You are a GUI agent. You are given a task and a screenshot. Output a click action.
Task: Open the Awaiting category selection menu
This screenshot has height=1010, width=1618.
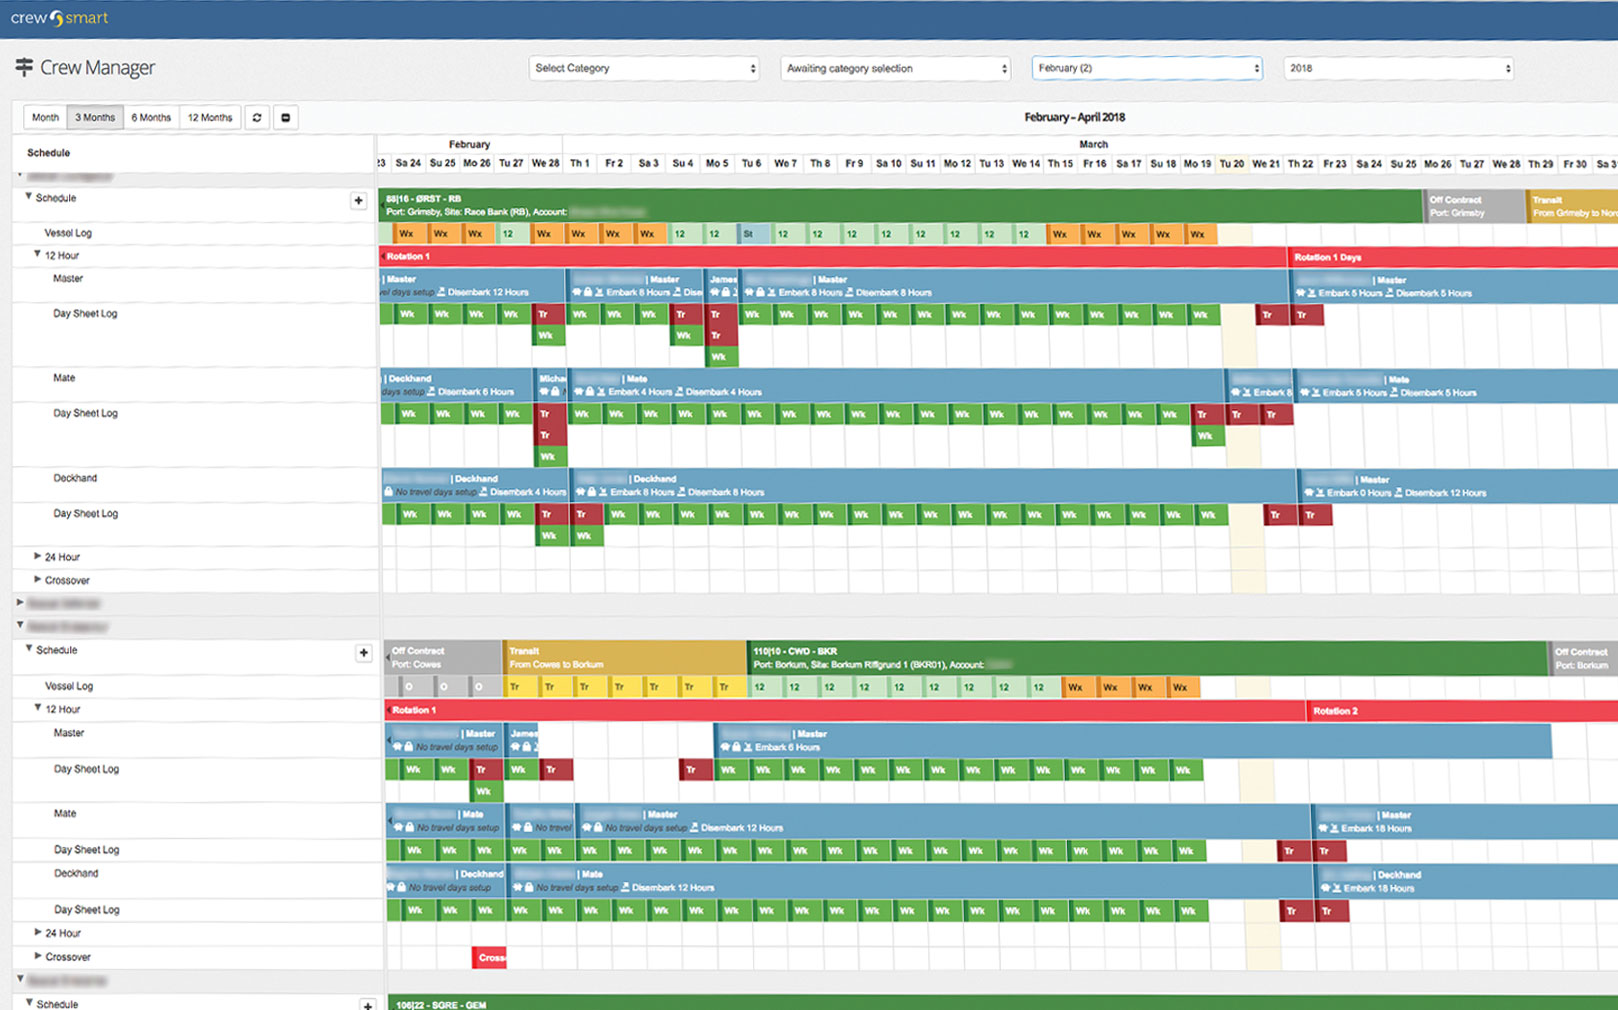[x=896, y=68]
